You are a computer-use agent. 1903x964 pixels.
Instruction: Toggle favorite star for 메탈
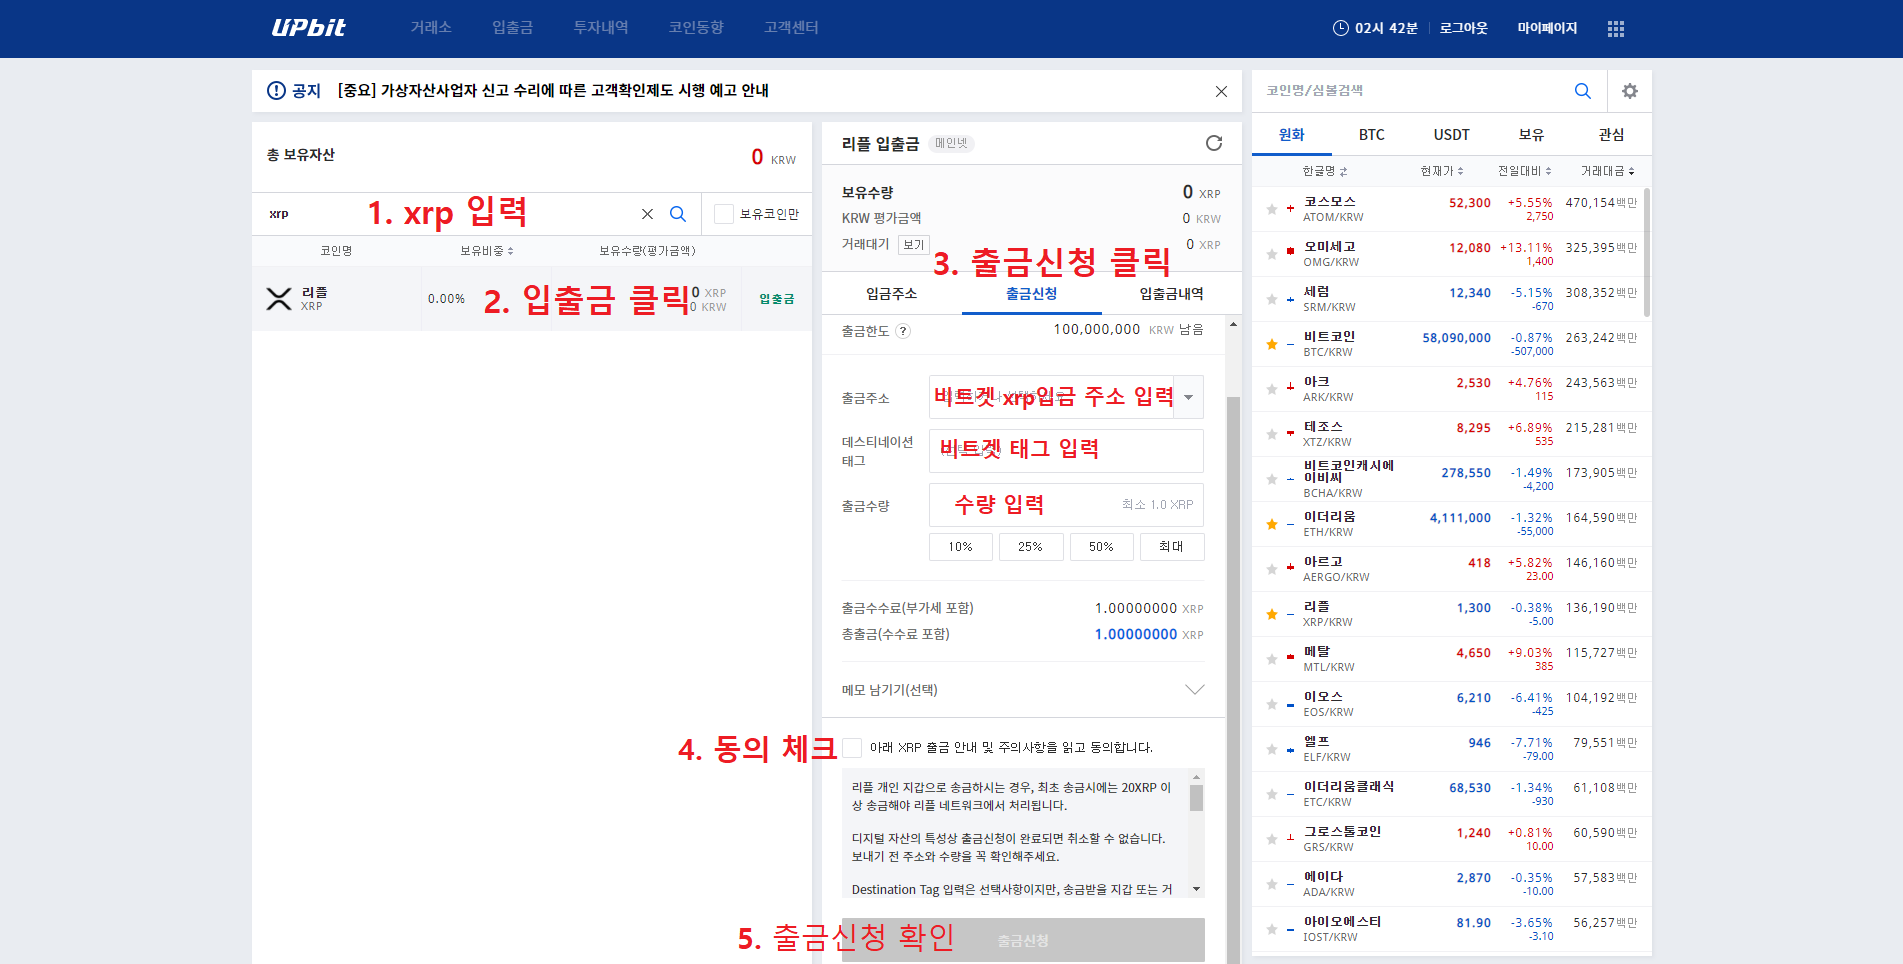[1271, 659]
